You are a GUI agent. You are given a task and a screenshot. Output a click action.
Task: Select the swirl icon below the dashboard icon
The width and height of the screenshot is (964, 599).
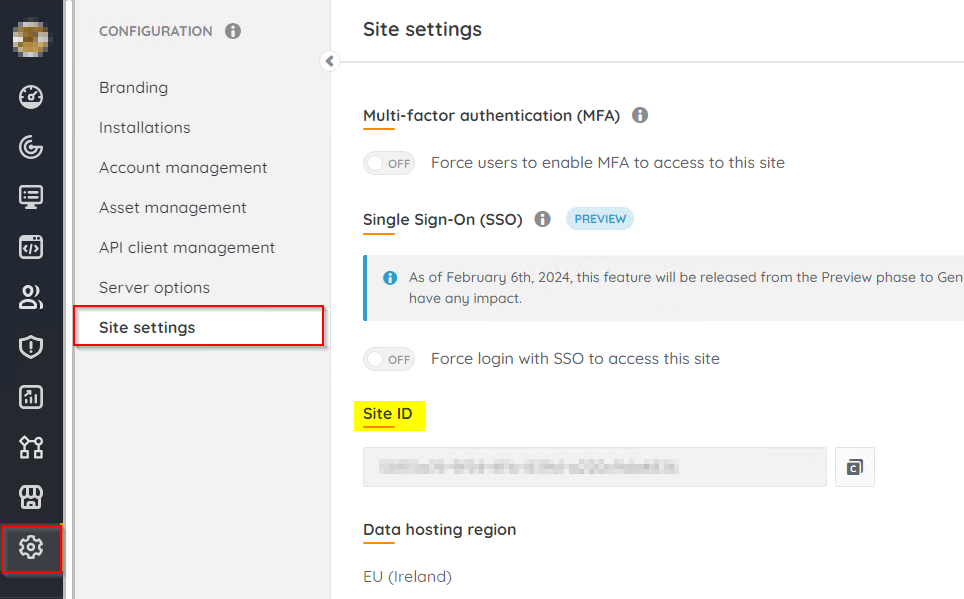point(30,147)
